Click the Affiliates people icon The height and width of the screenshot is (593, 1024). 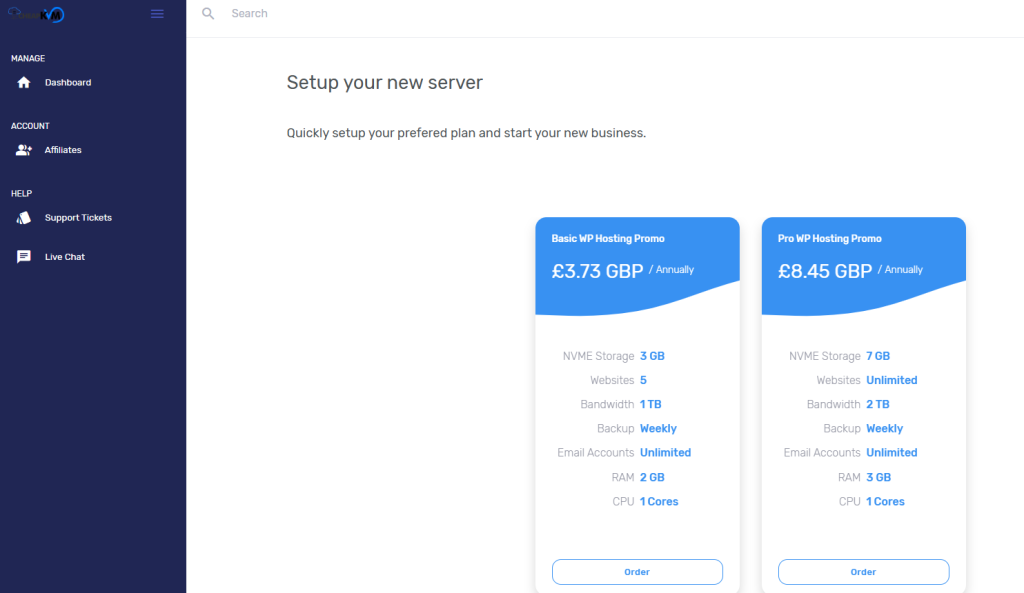click(x=24, y=150)
